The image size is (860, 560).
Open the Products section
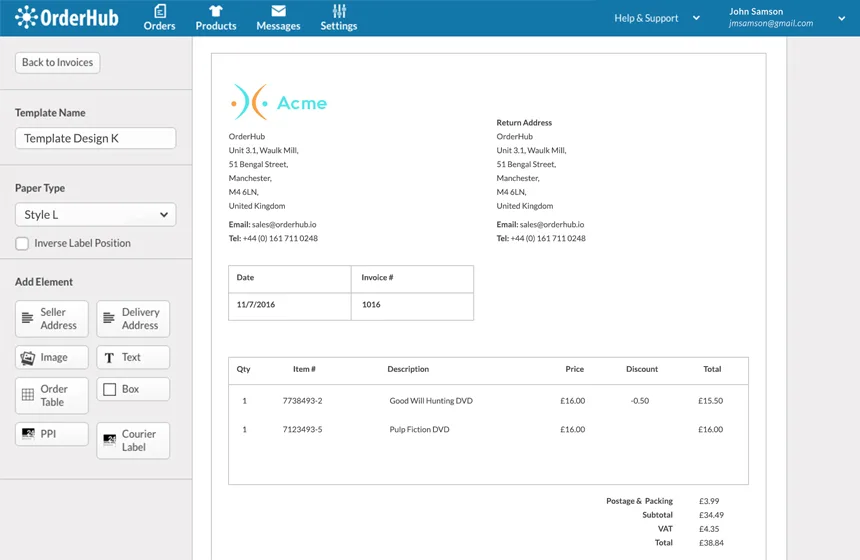(x=216, y=18)
